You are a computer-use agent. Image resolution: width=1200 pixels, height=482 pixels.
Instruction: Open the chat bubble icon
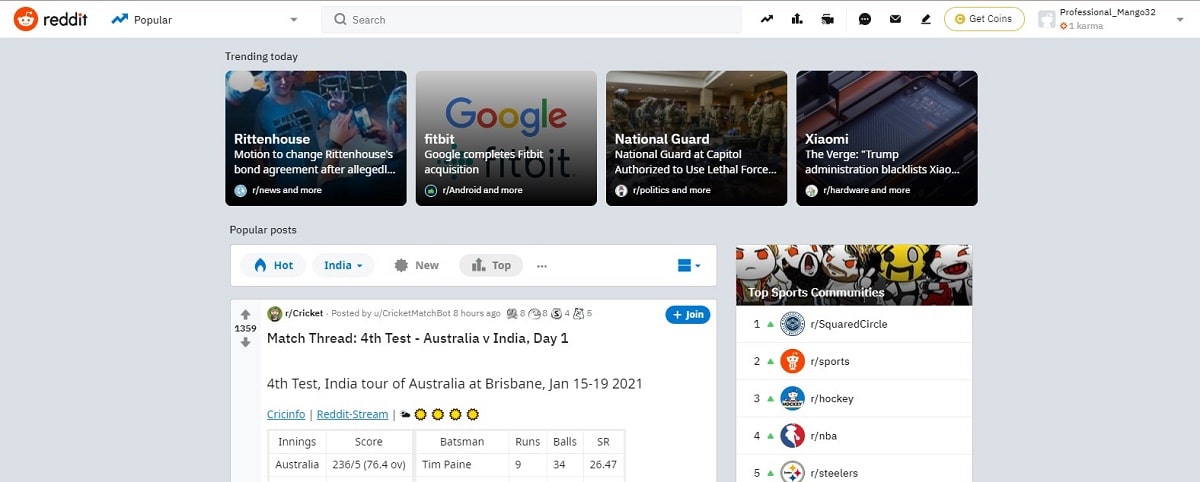coord(865,19)
